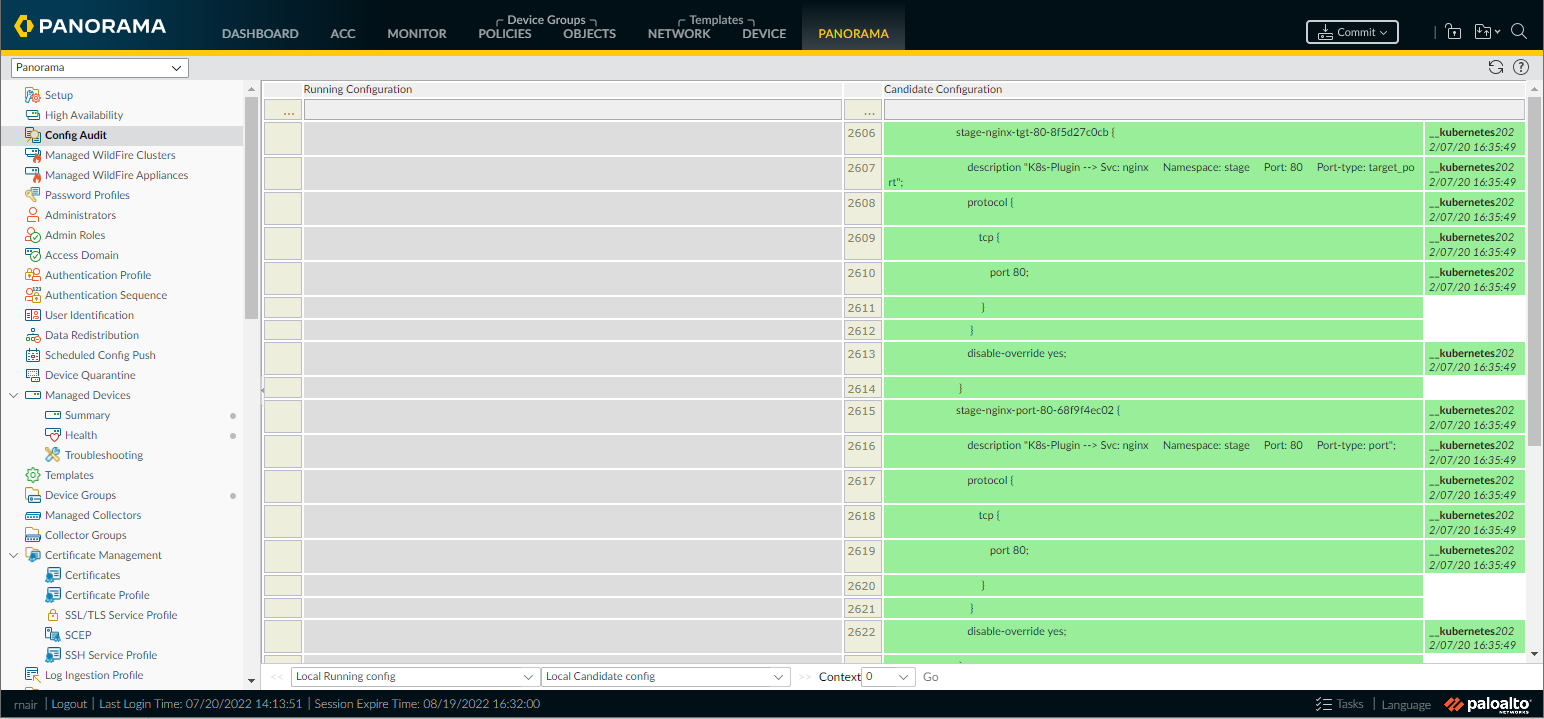Click the Go button beside Context

click(930, 677)
